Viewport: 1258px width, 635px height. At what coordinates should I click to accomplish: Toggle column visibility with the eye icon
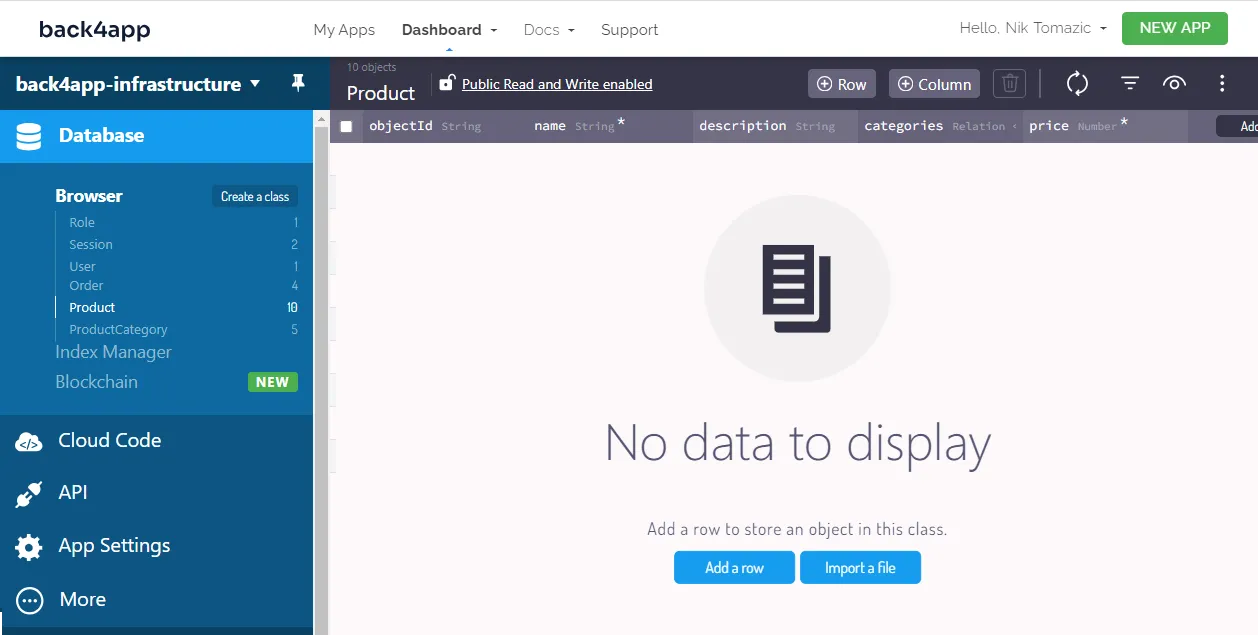click(x=1175, y=84)
